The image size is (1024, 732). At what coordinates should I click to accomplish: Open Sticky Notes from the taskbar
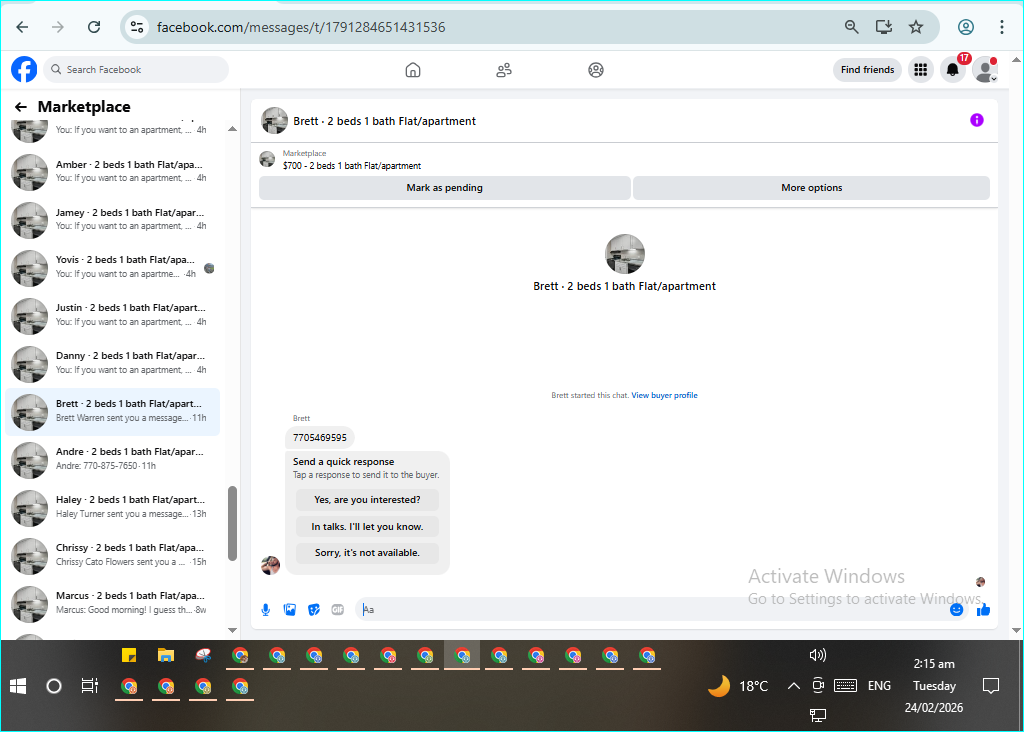coord(129,655)
